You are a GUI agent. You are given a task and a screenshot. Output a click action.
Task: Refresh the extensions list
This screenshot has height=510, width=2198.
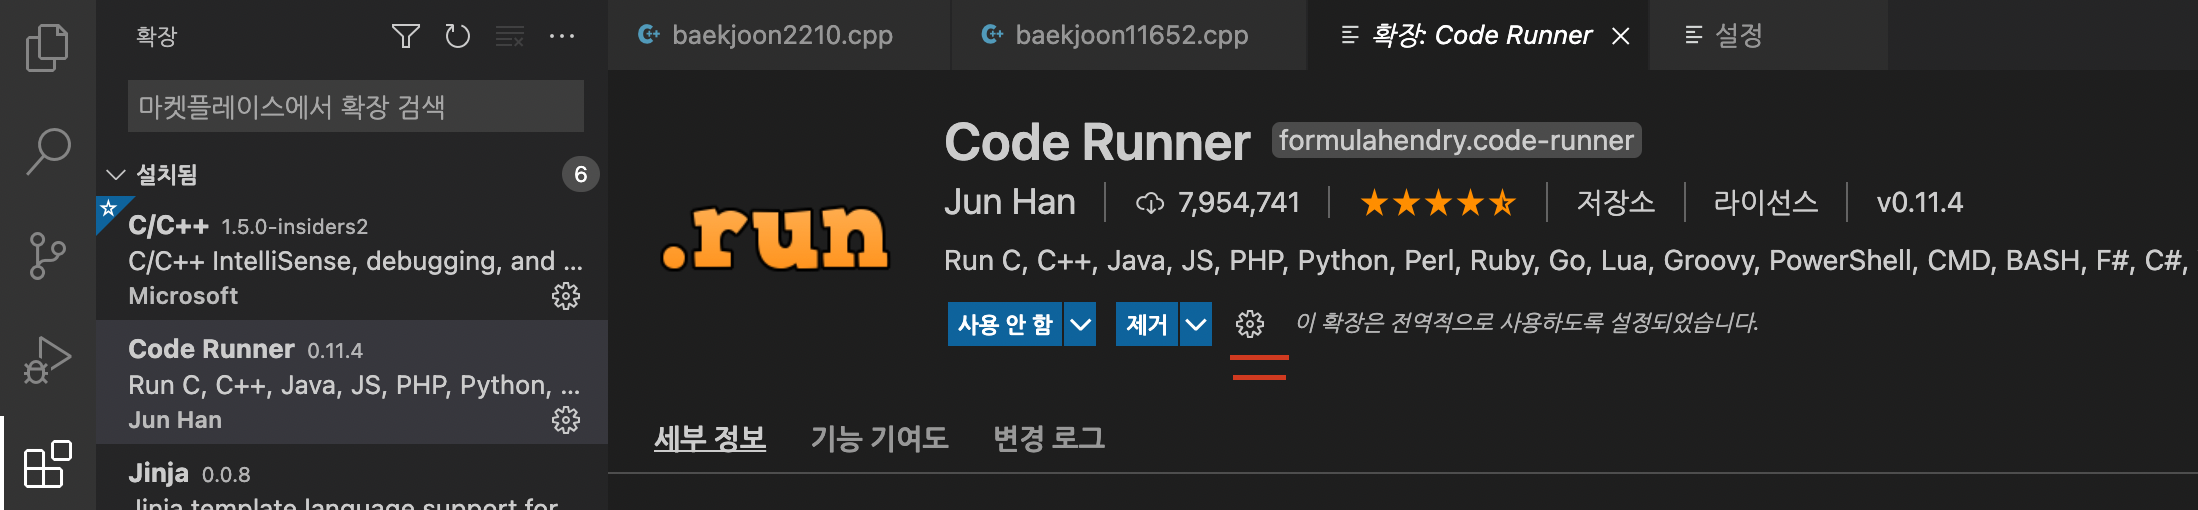(x=457, y=37)
